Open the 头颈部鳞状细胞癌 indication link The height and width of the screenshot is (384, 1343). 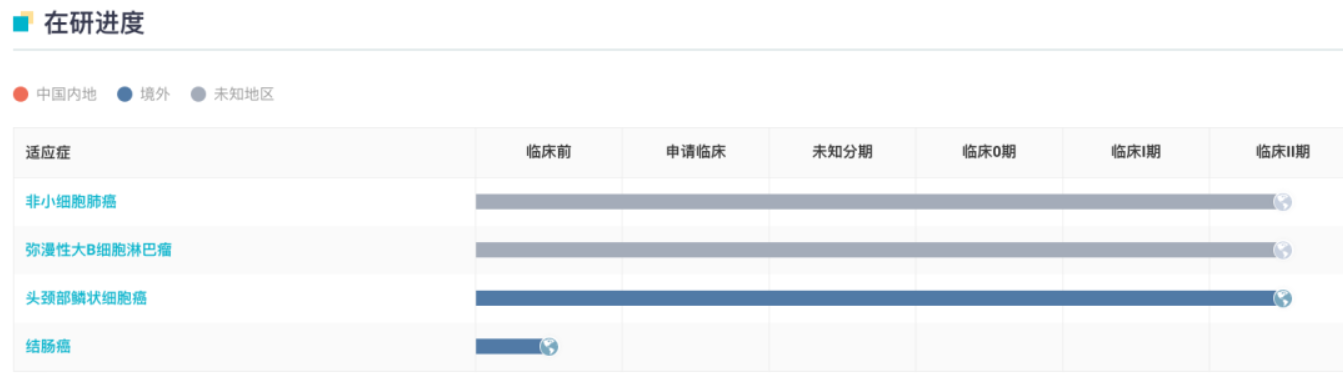click(x=86, y=298)
